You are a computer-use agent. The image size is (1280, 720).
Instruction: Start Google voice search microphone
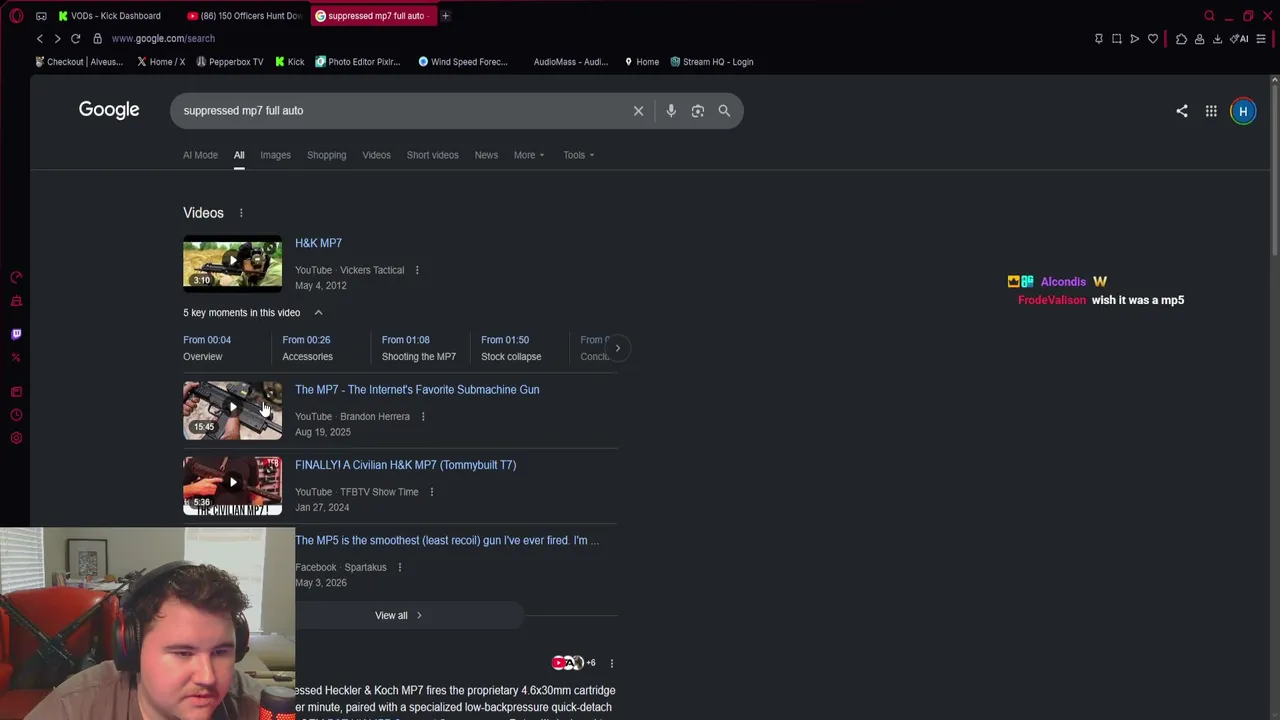(671, 111)
